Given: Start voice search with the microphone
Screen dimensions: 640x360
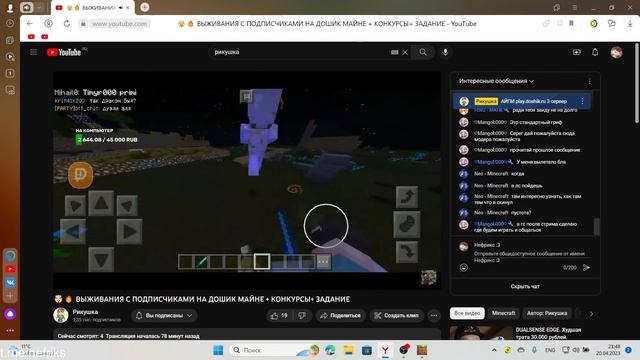Looking at the screenshot, I should (x=445, y=52).
